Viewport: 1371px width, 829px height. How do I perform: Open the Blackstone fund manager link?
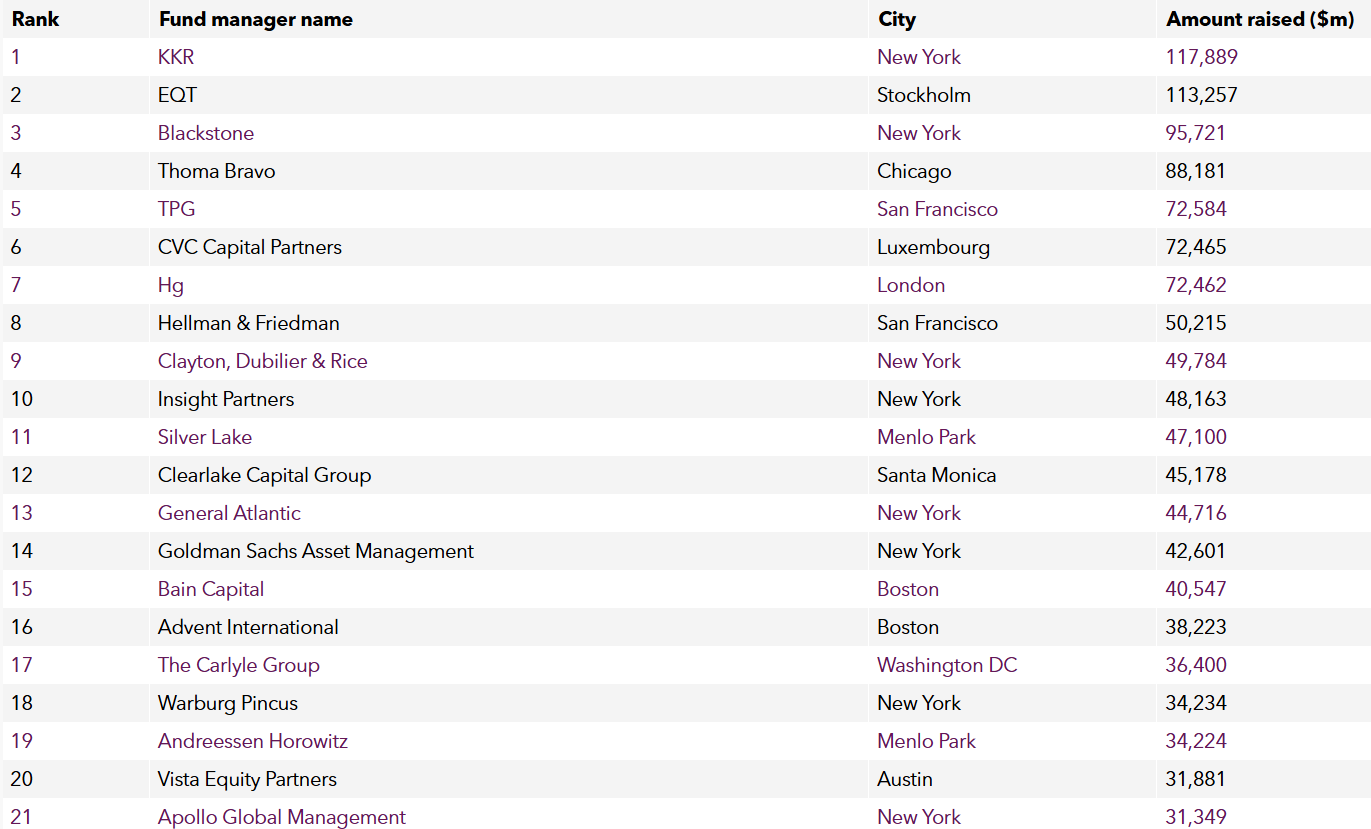(x=206, y=133)
